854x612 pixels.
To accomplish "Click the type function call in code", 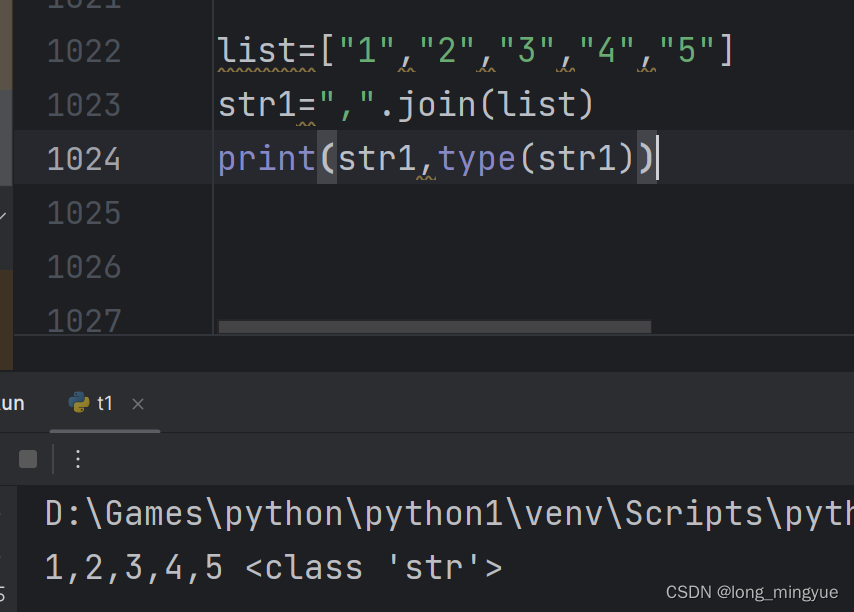I will pyautogui.click(x=477, y=158).
